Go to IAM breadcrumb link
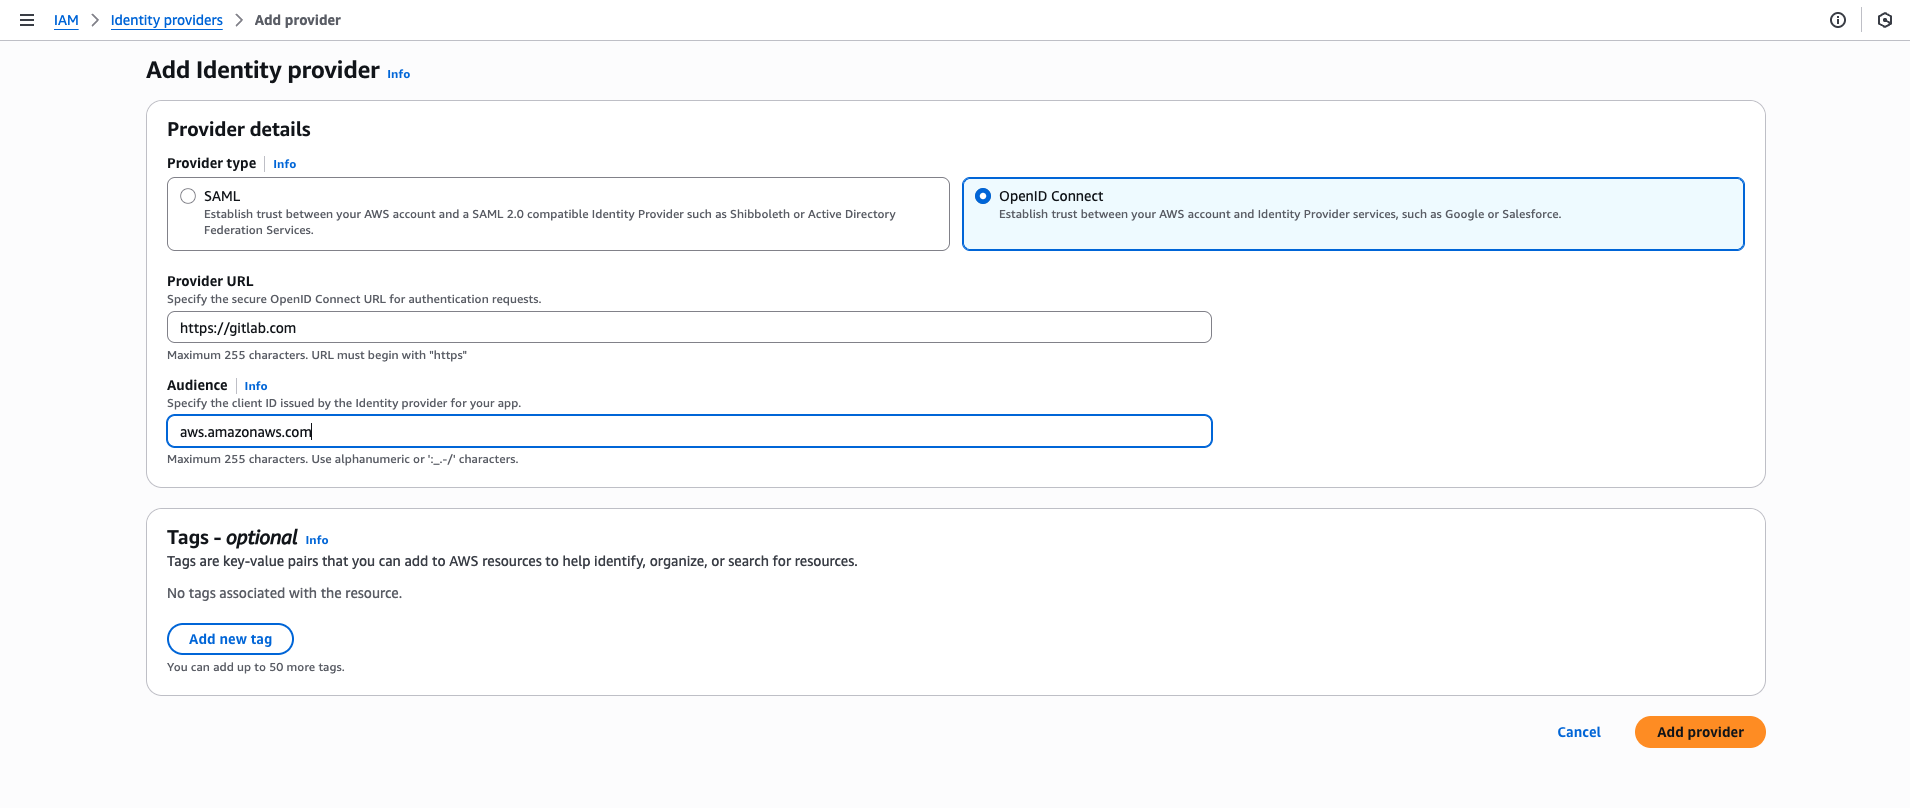Screen dimensions: 1910x808 tap(66, 20)
